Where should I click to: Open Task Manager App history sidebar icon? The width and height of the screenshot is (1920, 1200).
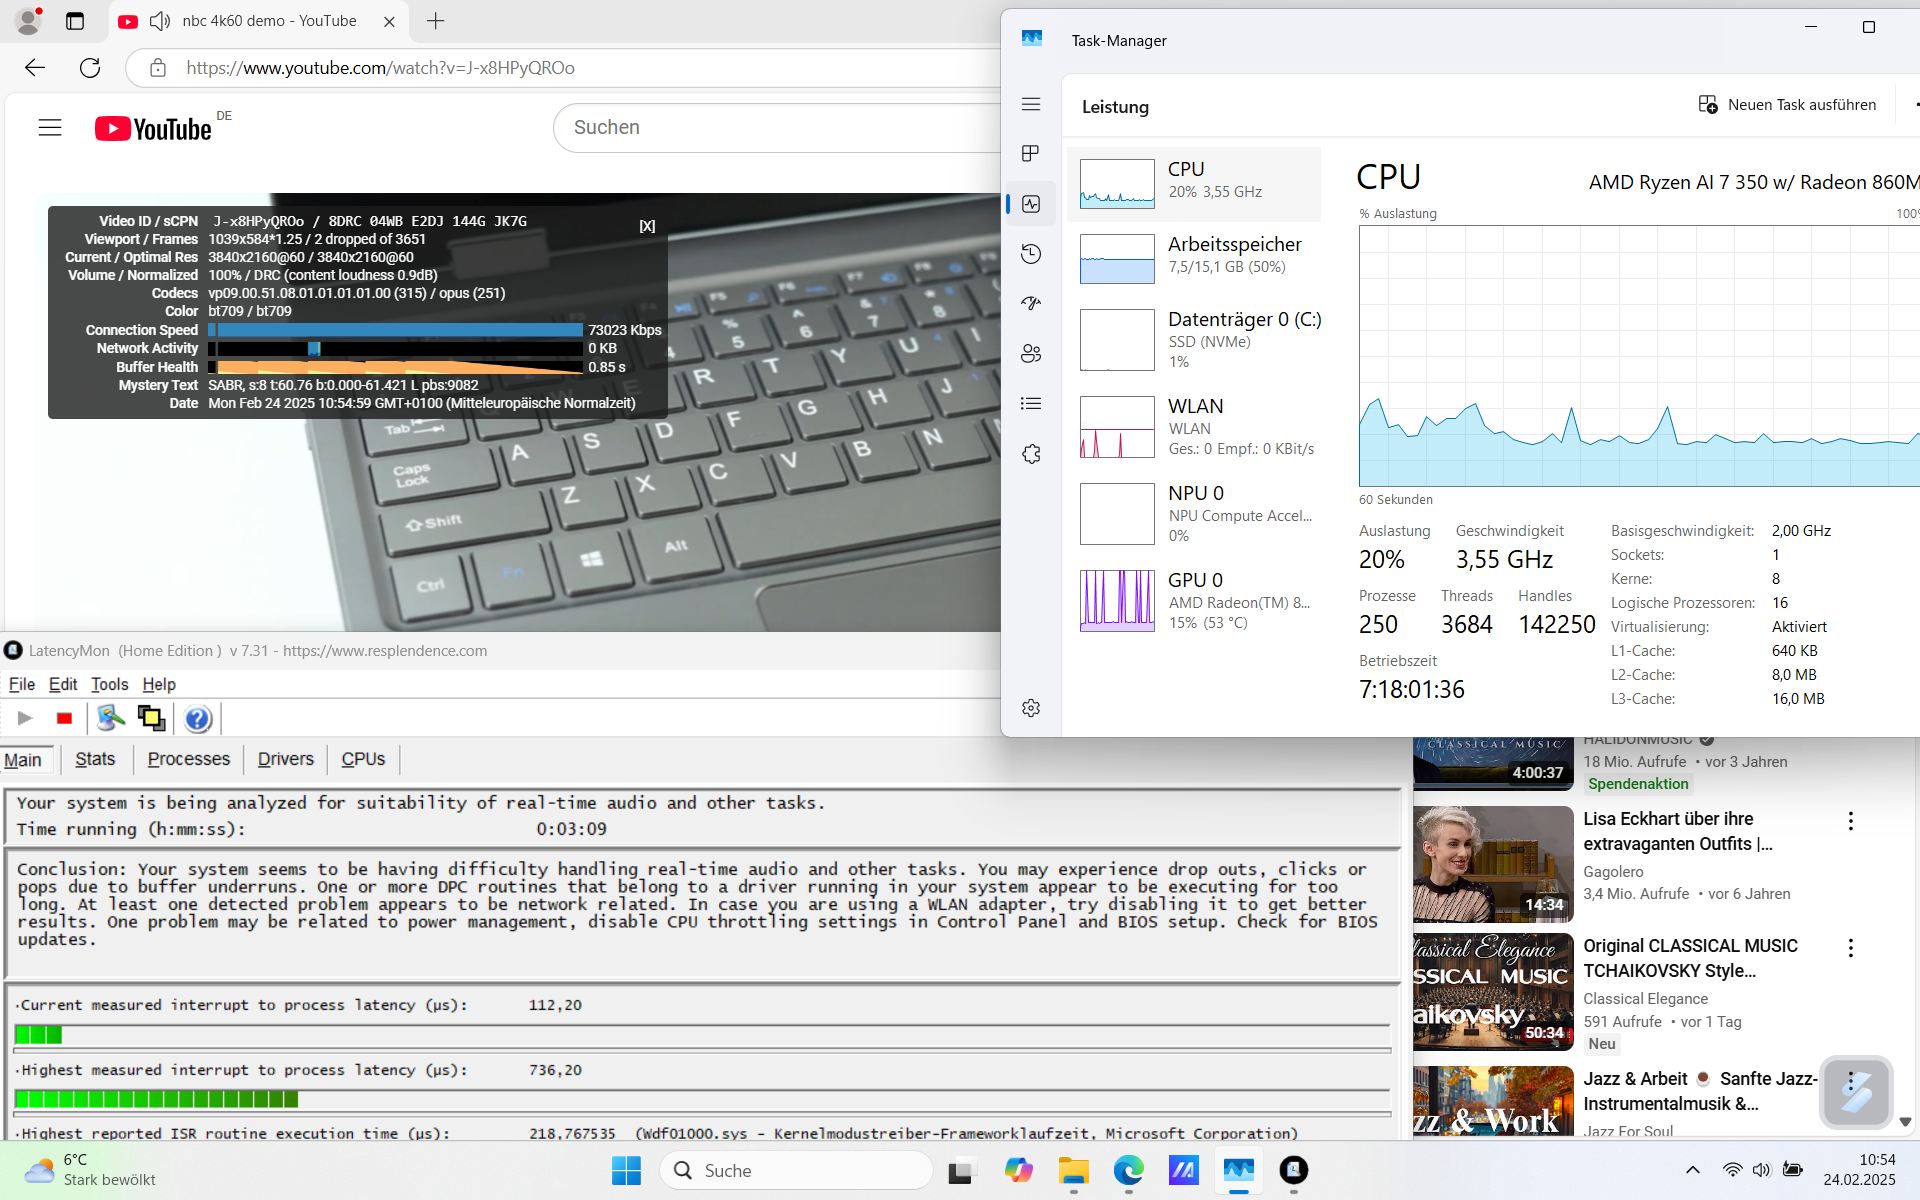point(1031,254)
